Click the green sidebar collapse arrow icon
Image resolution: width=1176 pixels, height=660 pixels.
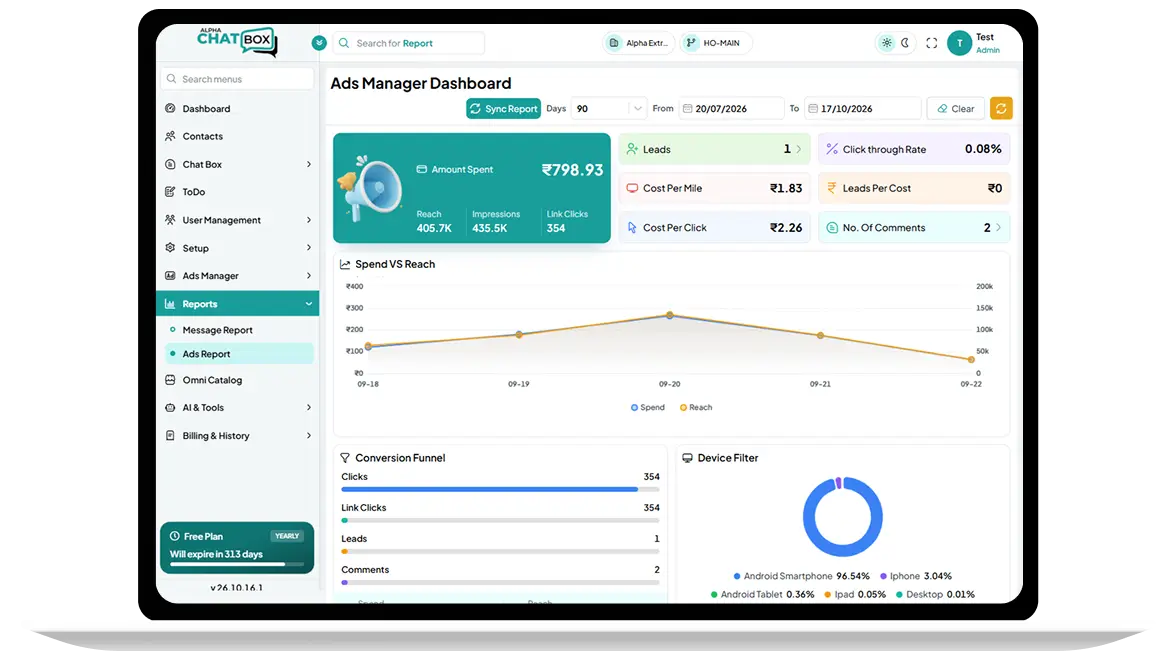[319, 43]
